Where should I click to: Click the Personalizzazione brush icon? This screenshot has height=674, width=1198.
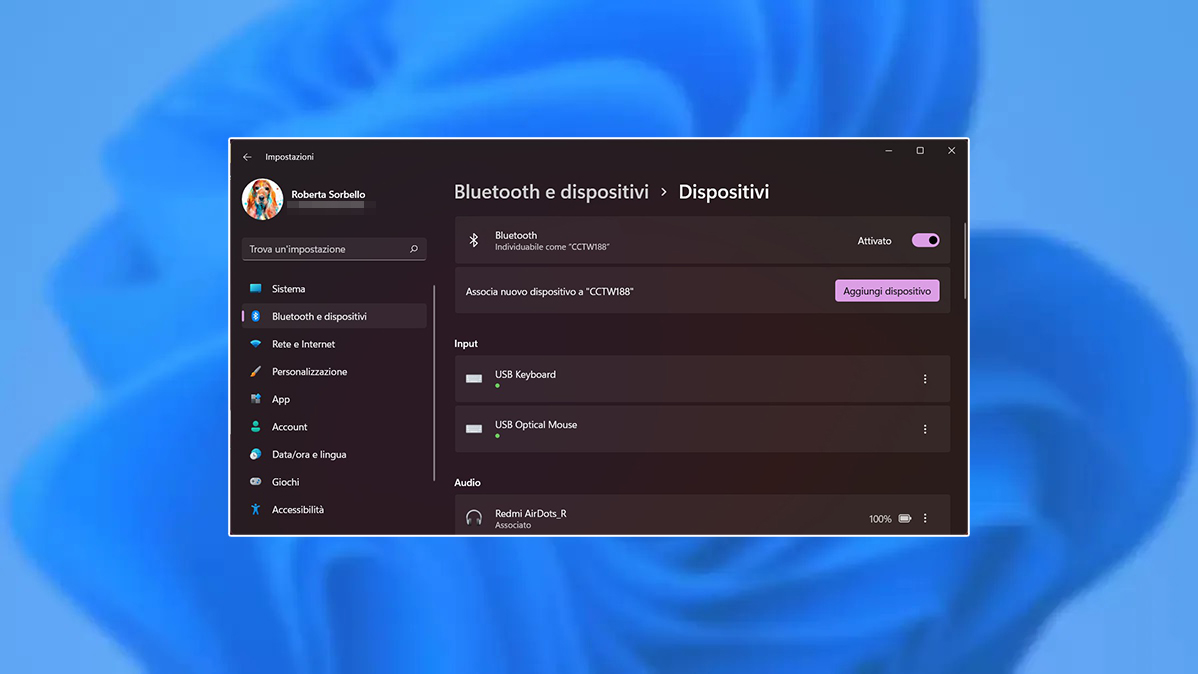tap(256, 372)
